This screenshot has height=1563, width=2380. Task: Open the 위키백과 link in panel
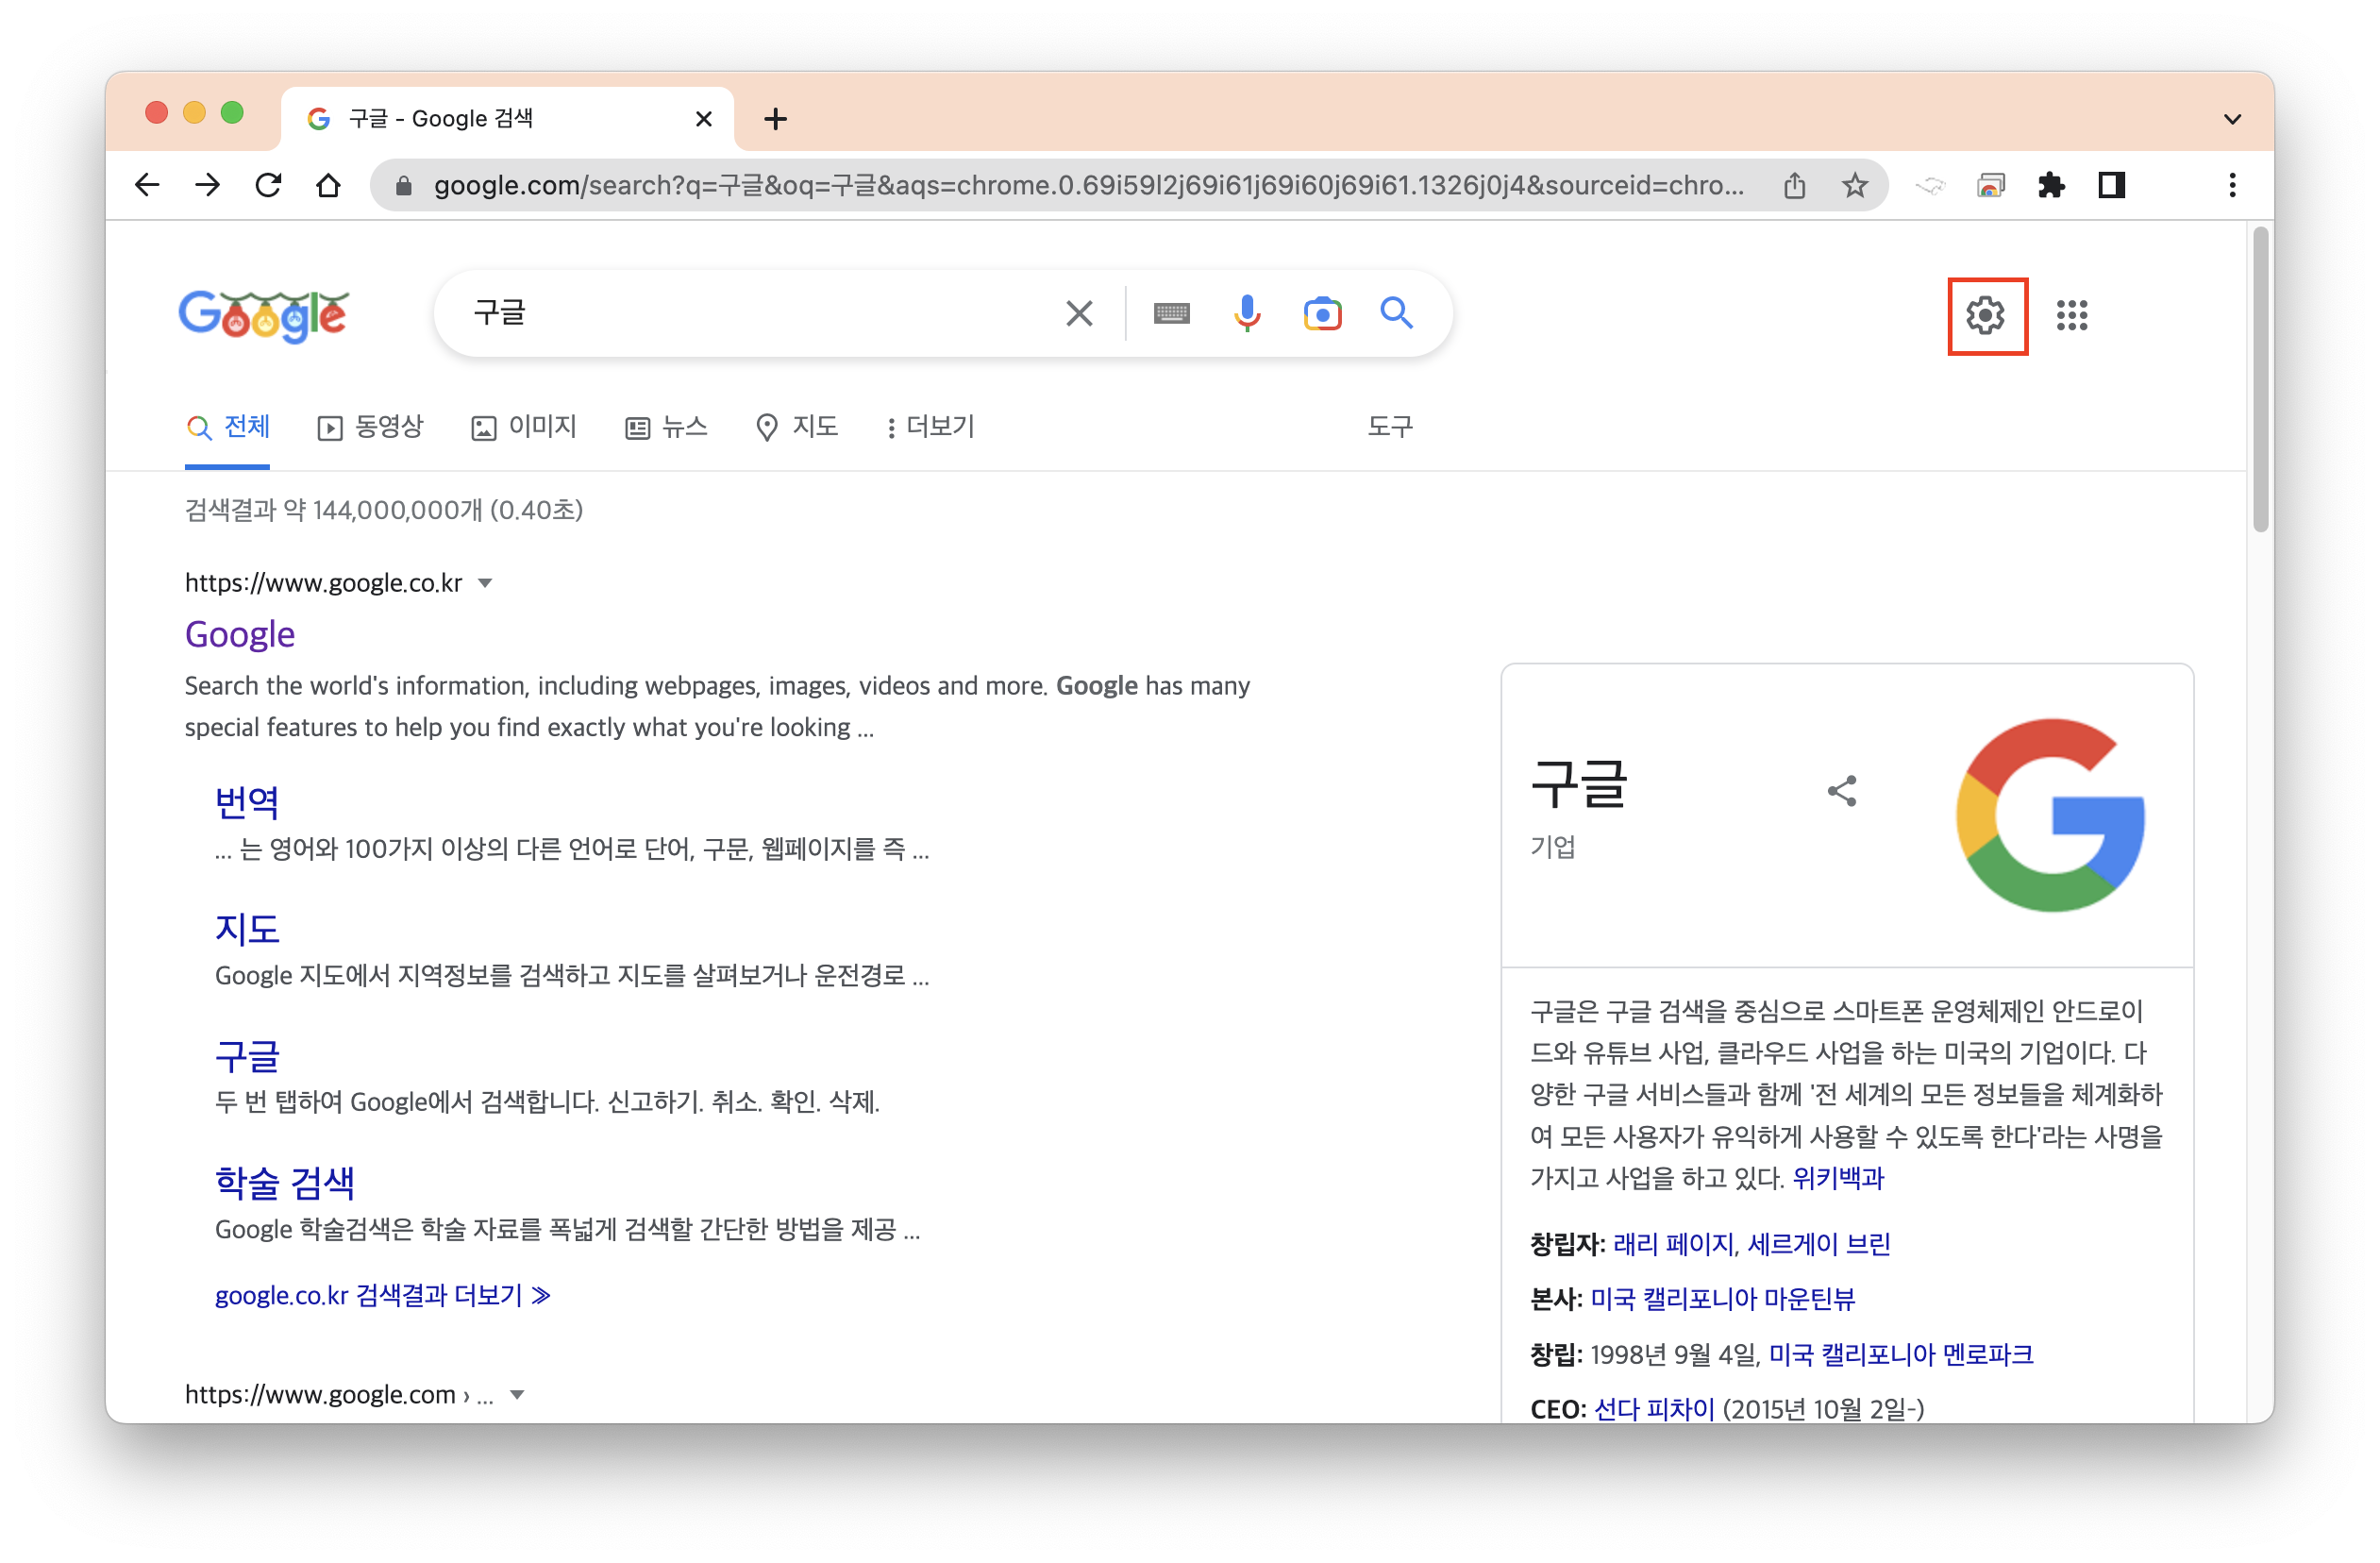click(1837, 1178)
